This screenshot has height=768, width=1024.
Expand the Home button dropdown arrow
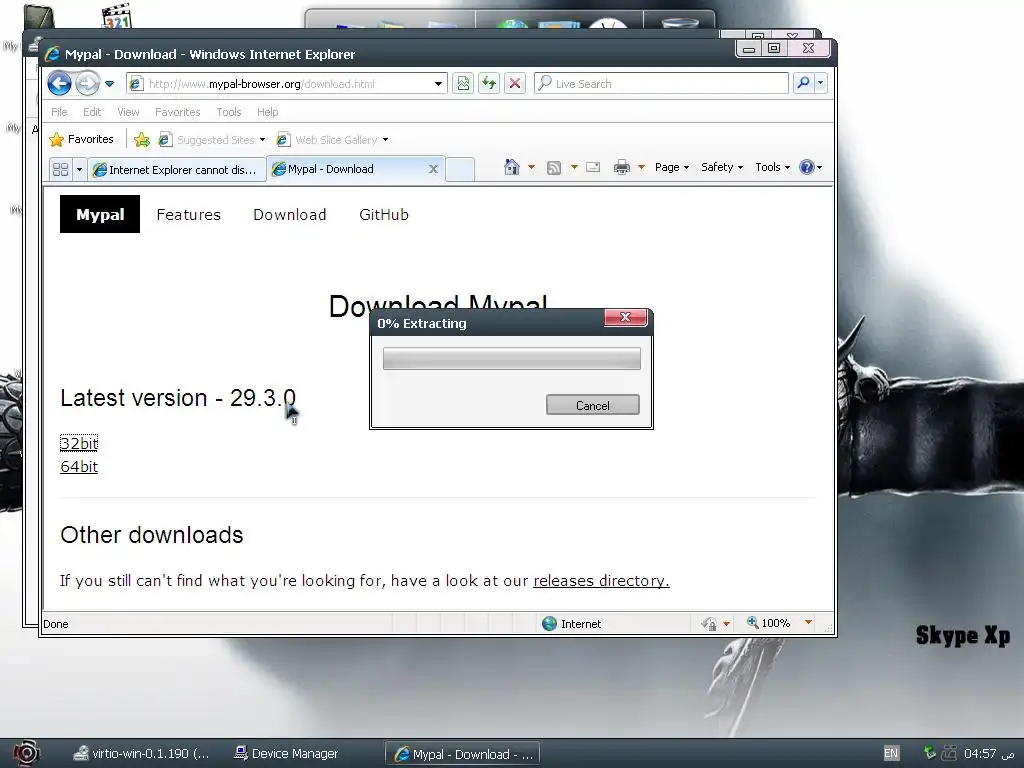(532, 167)
